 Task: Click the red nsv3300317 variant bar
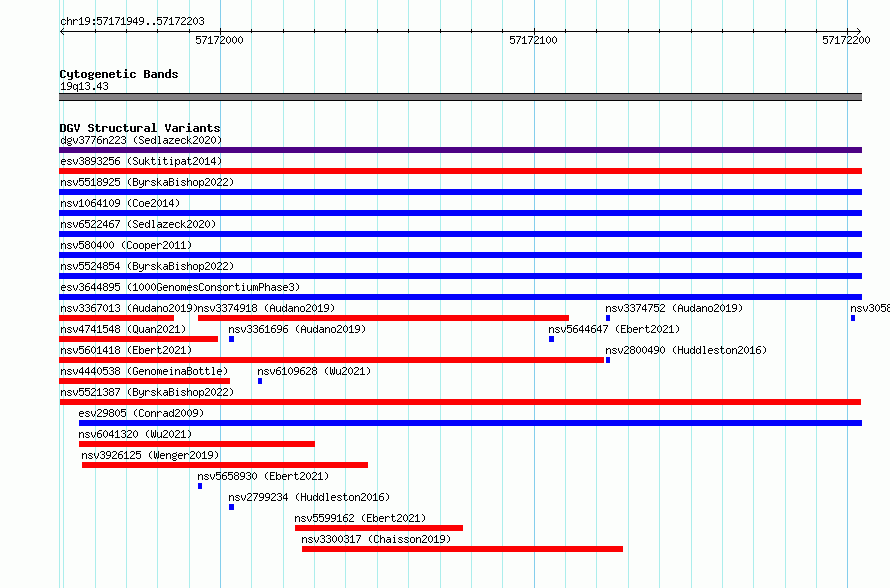coord(462,549)
